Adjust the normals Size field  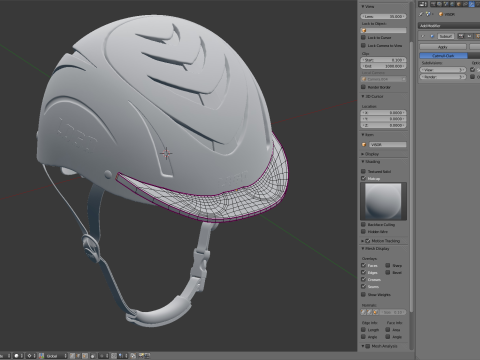click(393, 312)
